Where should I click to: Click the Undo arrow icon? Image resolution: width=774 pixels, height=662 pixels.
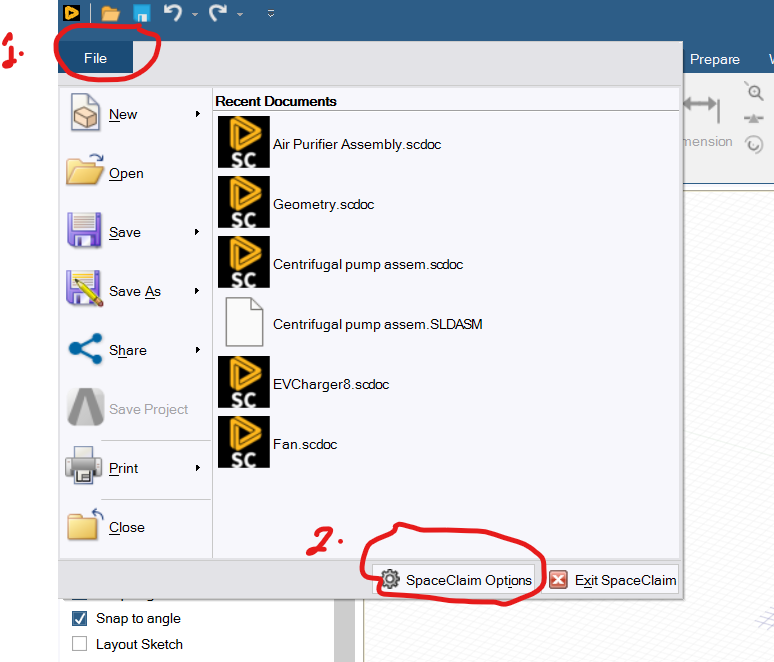(x=173, y=13)
